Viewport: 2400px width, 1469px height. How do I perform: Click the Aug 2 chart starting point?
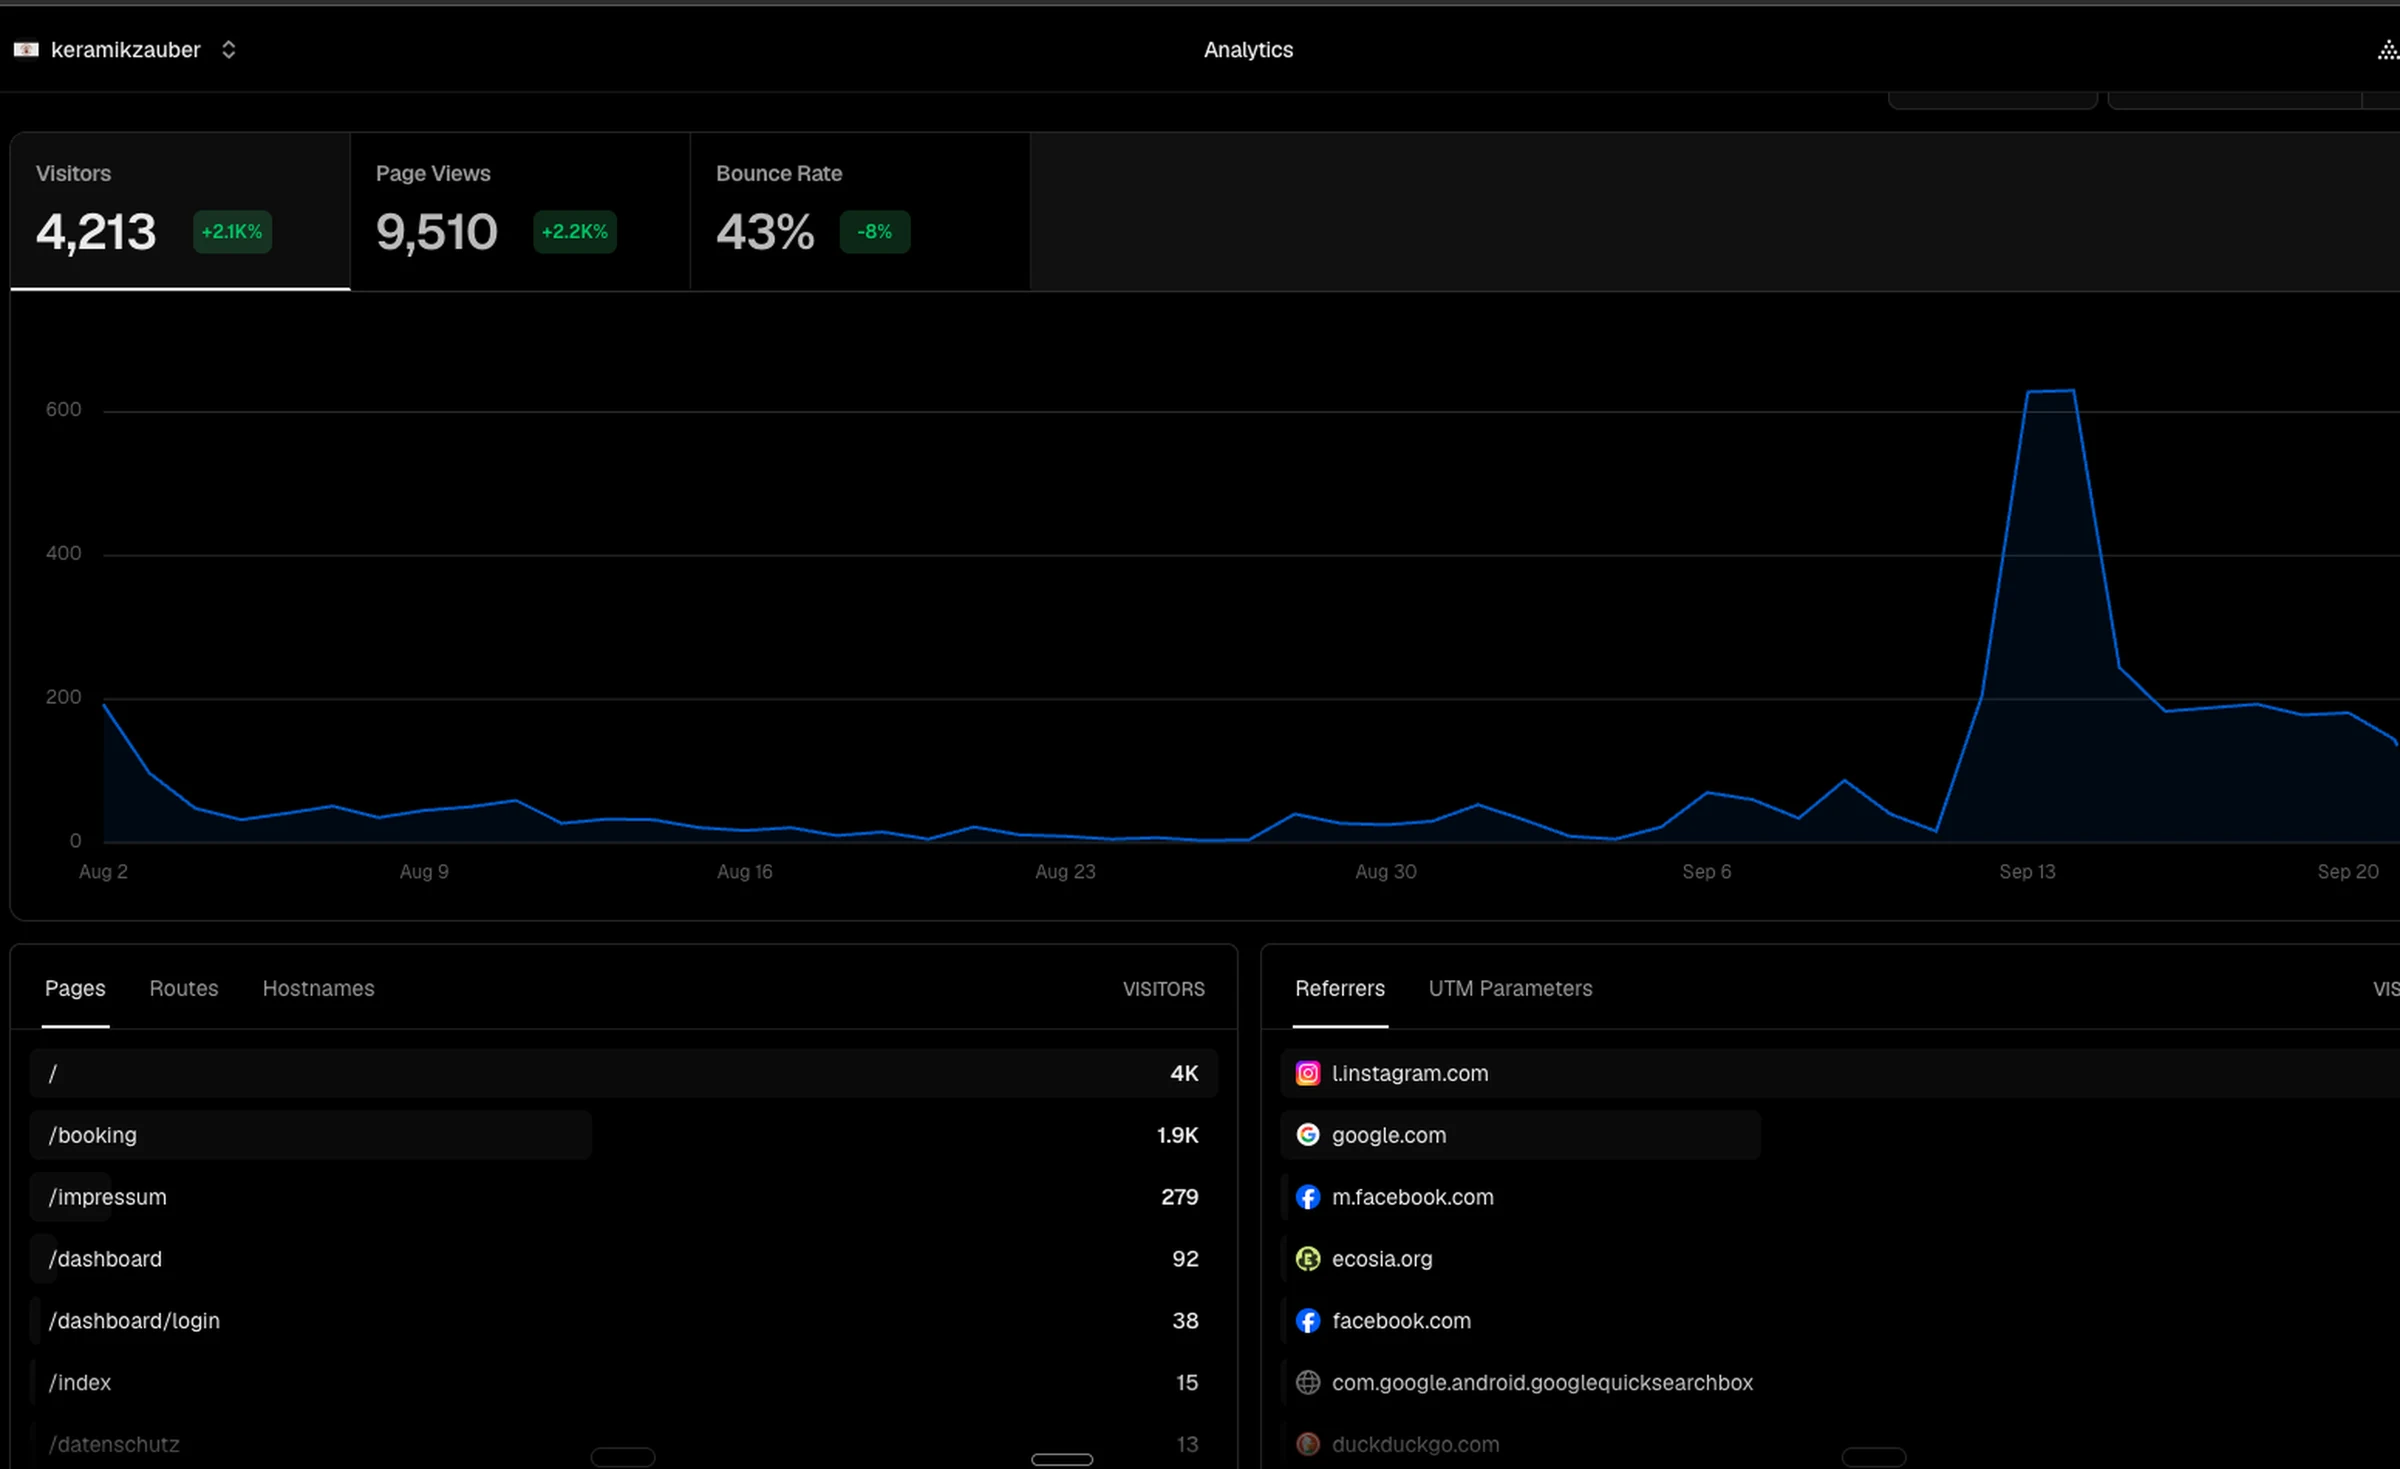click(104, 705)
